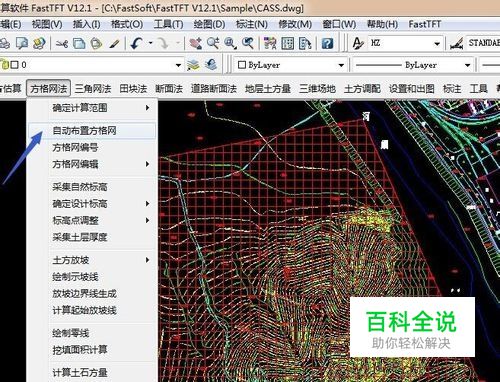Click the Cut scissors icon

pos(62,43)
